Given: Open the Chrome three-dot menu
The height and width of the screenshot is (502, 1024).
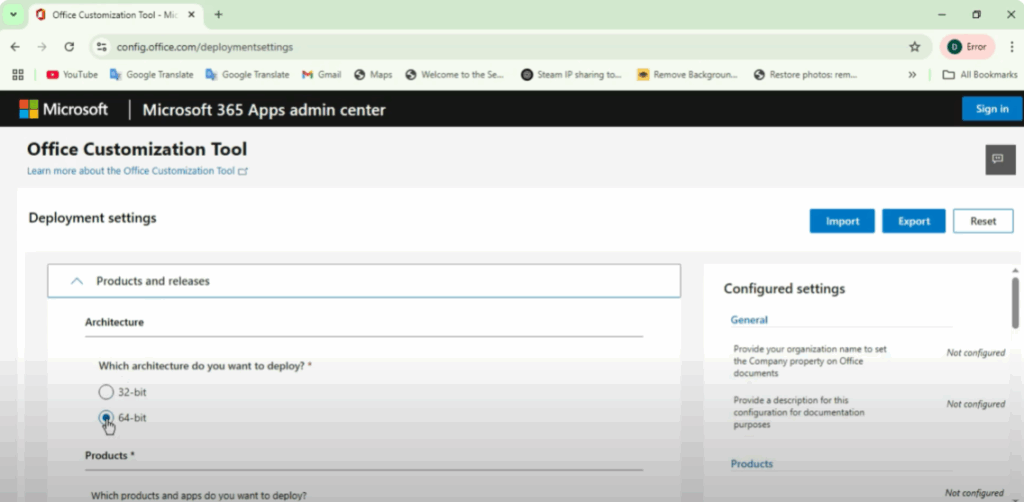Looking at the screenshot, I should pyautogui.click(x=1012, y=47).
